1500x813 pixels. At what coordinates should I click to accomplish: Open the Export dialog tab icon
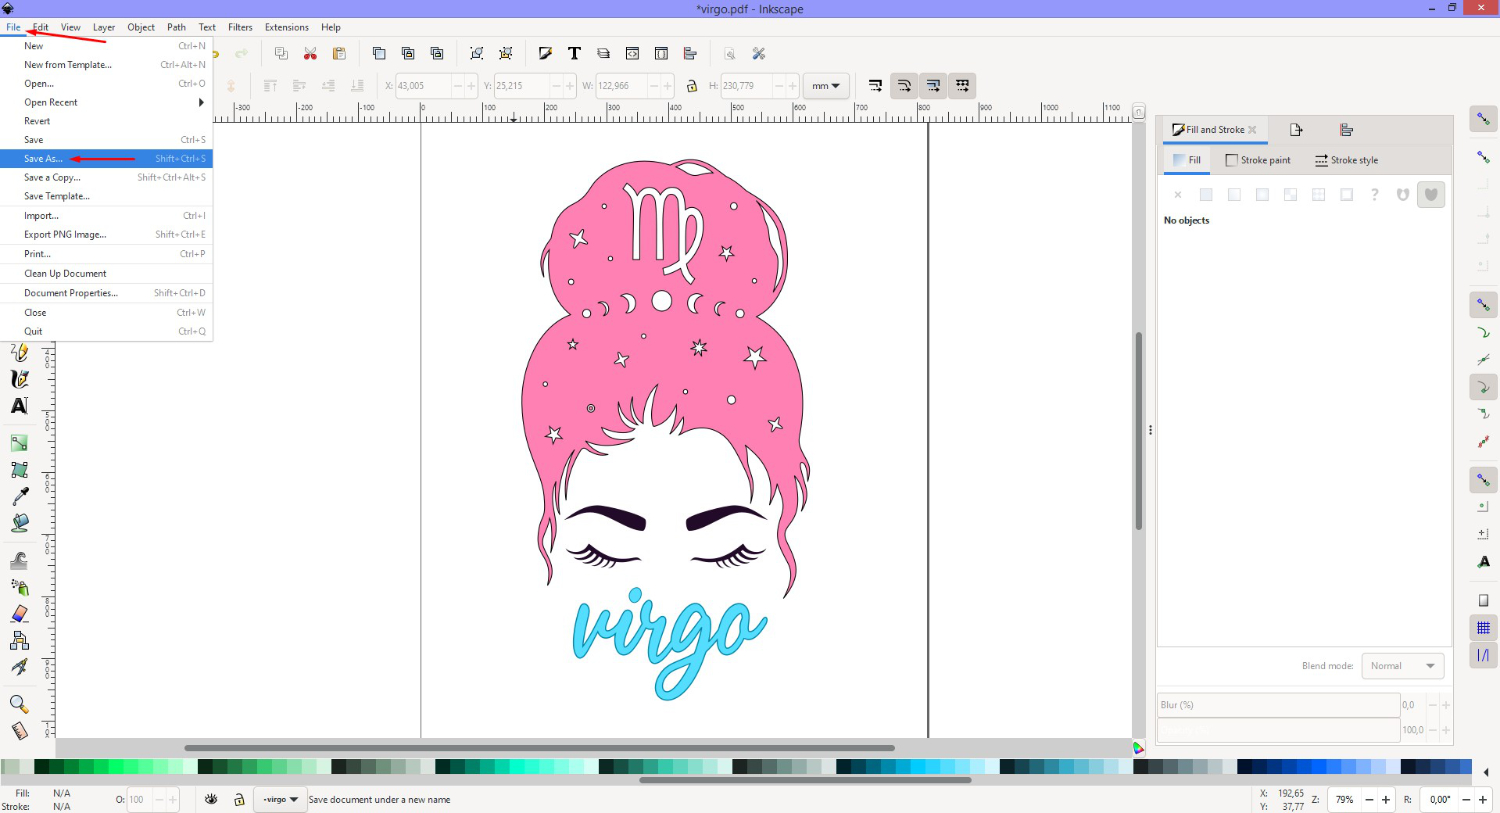click(x=1296, y=129)
